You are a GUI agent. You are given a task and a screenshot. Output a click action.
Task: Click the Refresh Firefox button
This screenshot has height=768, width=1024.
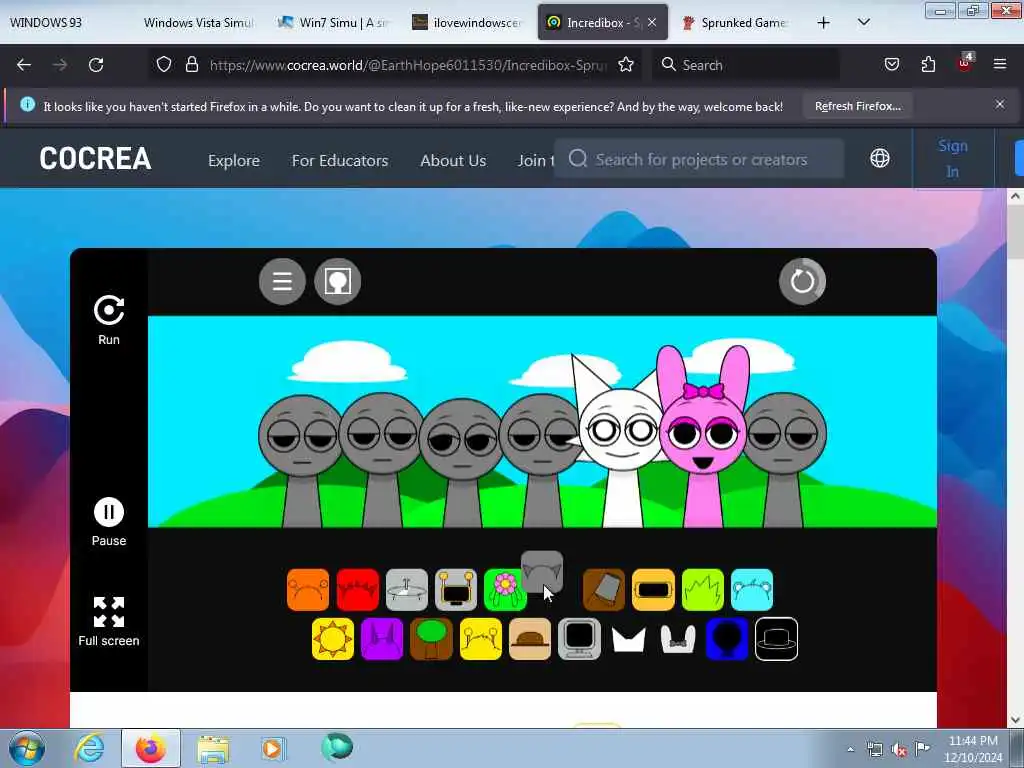(857, 106)
